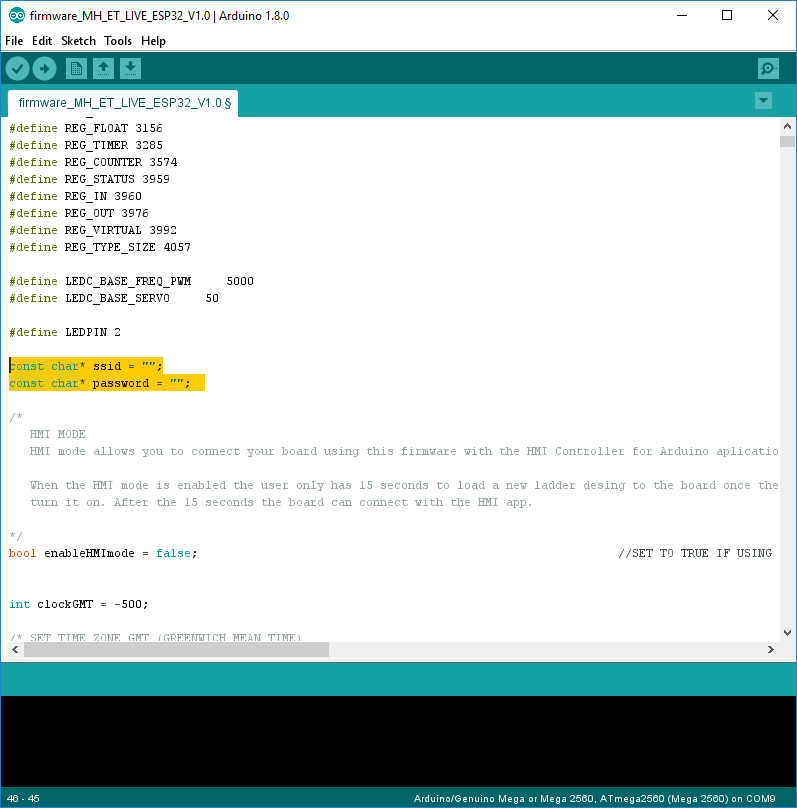Maximize the Arduino window
The image size is (797, 808).
tap(727, 15)
